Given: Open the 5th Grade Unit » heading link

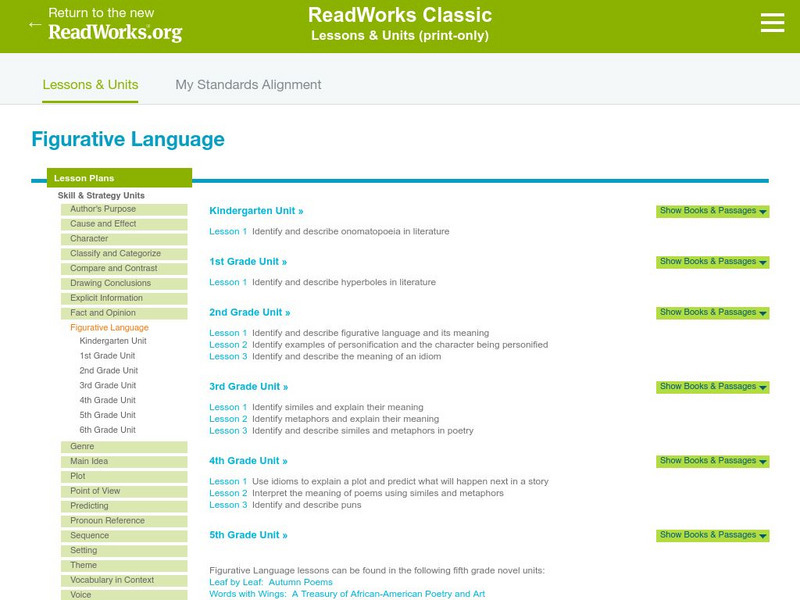Looking at the screenshot, I should 248,535.
